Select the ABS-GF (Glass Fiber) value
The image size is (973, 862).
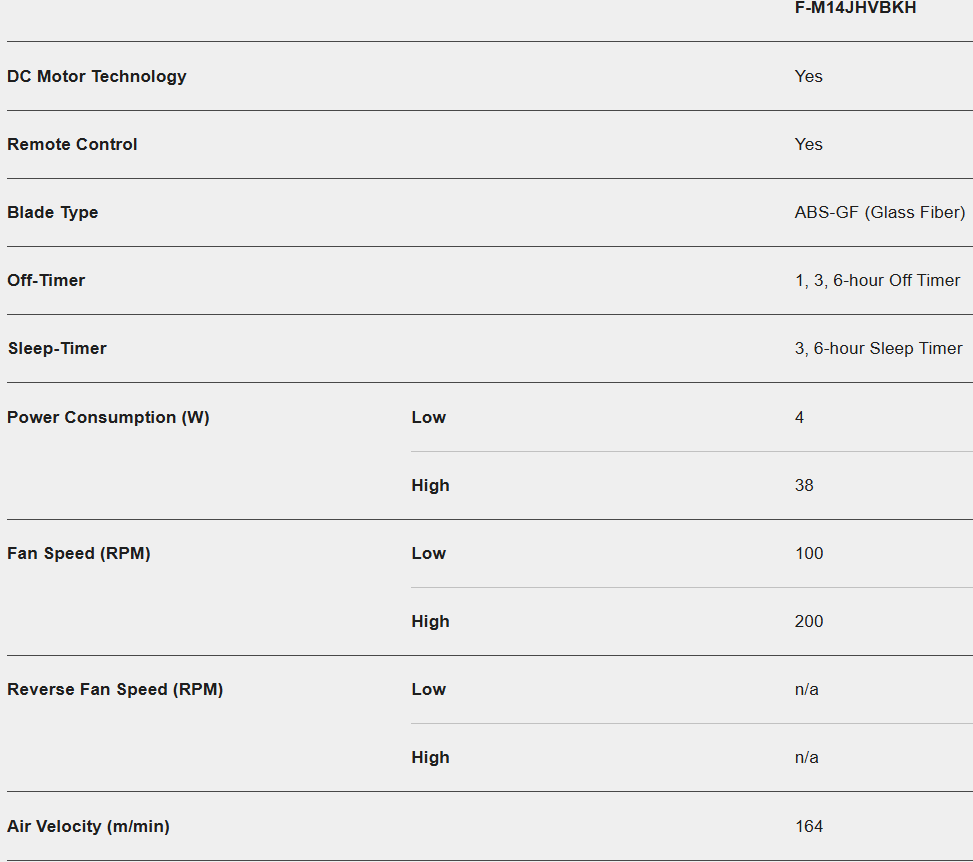pos(880,212)
